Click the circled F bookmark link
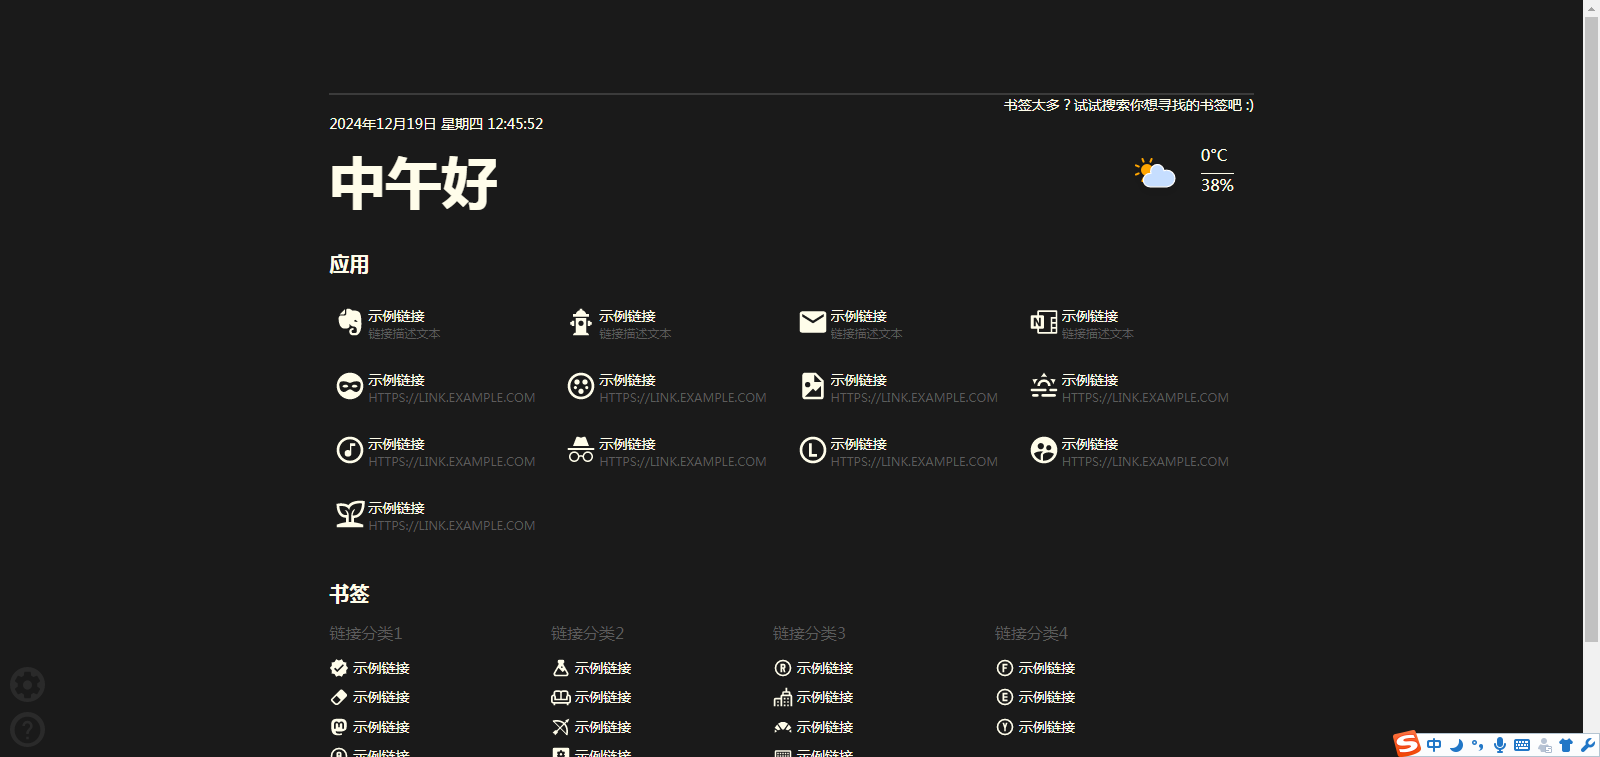The height and width of the screenshot is (757, 1600). [x=1005, y=668]
